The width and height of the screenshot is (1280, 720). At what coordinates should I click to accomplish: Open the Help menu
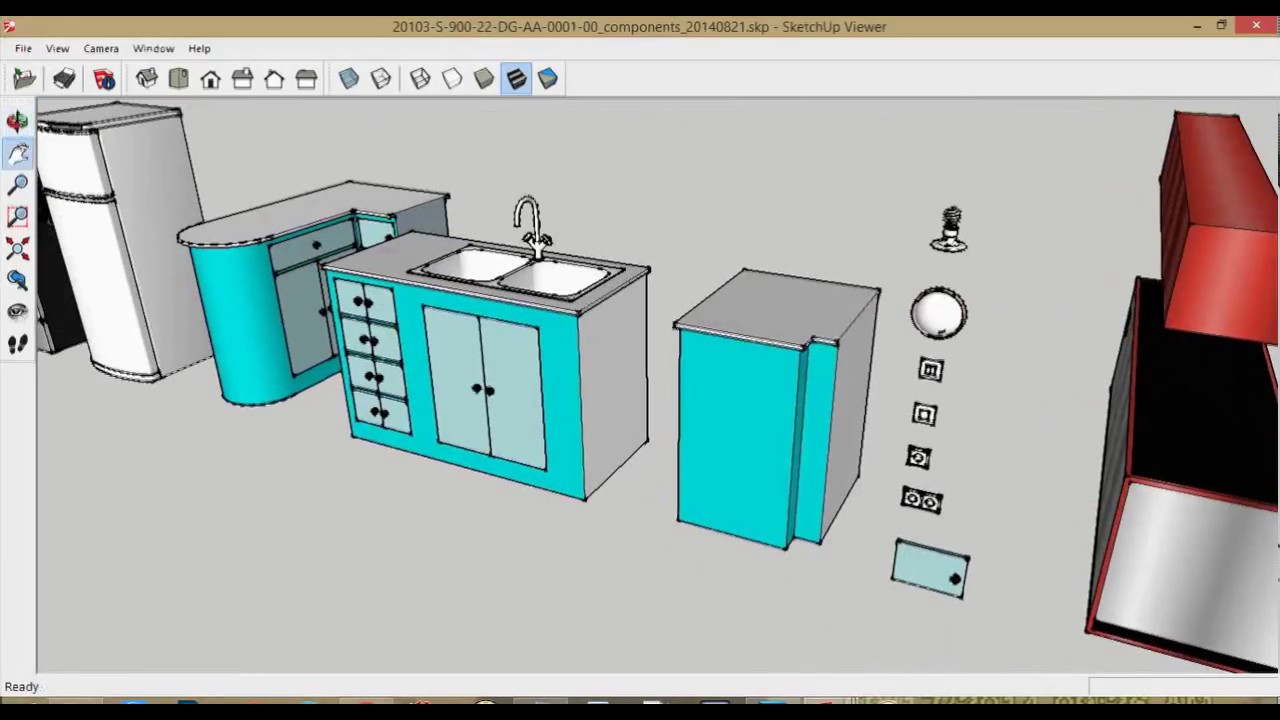pyautogui.click(x=199, y=48)
